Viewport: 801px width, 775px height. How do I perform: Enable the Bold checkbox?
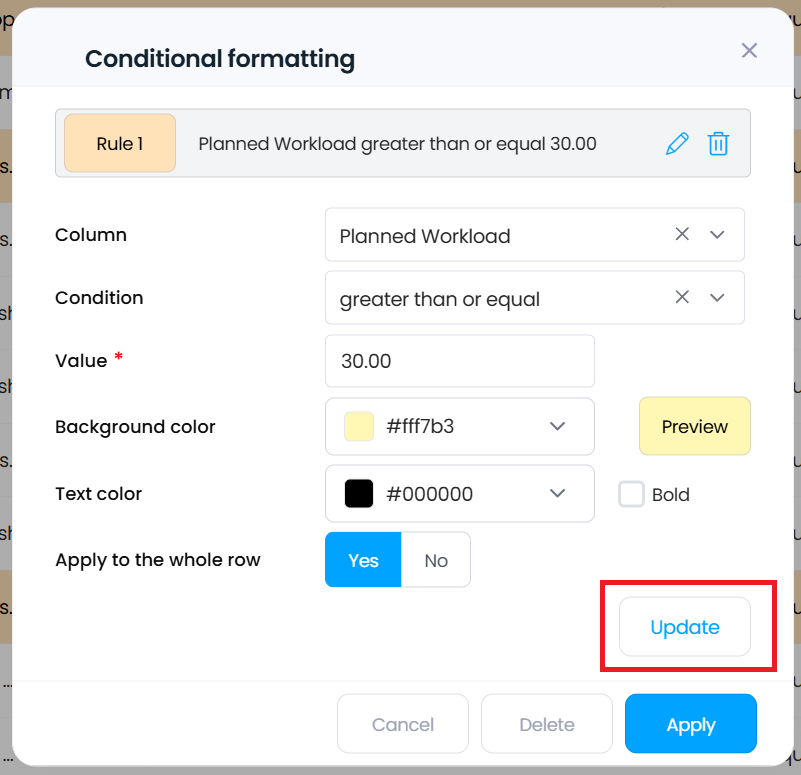(x=631, y=494)
